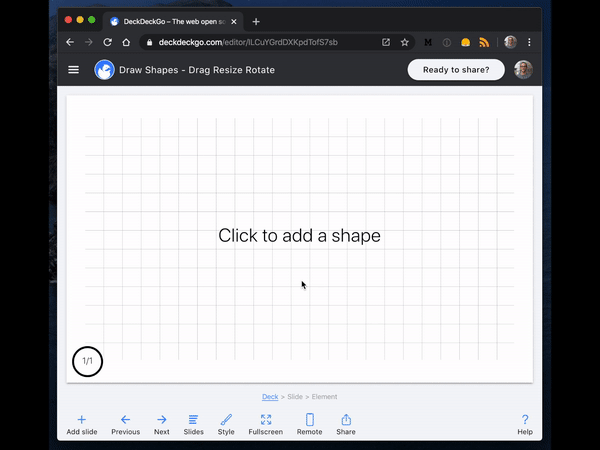Viewport: 600px width, 450px height.
Task: Click the address bar URL
Action: point(248,42)
